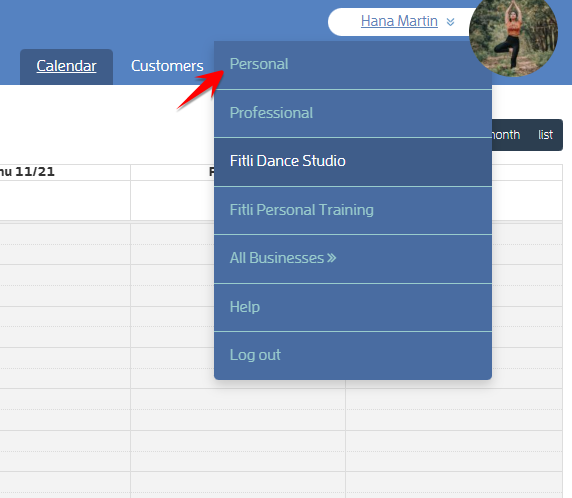The image size is (572, 498).
Task: Select Fitli Dance Studio business
Action: [353, 162]
